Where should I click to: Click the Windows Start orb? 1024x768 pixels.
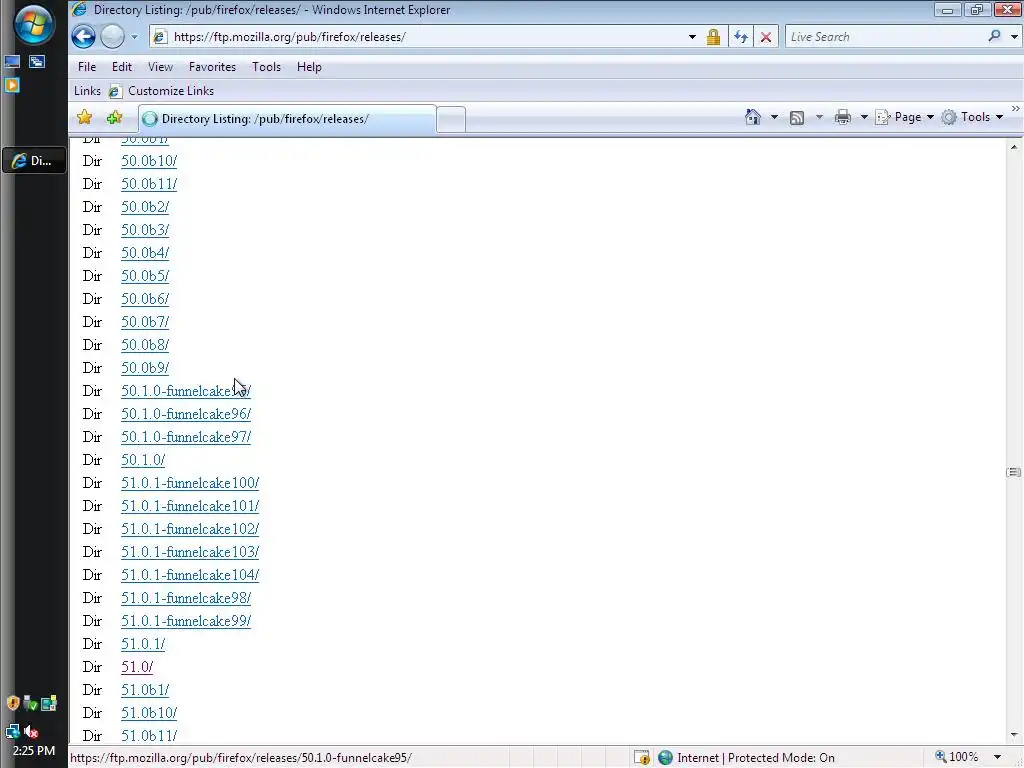coord(33,25)
